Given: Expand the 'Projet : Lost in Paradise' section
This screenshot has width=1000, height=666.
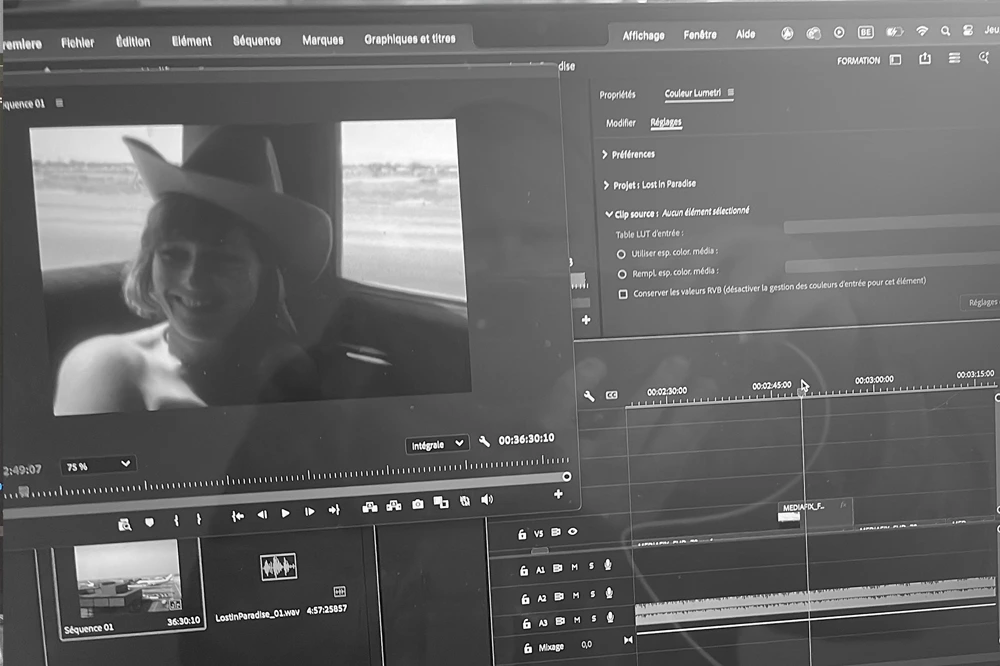Looking at the screenshot, I should [x=606, y=185].
